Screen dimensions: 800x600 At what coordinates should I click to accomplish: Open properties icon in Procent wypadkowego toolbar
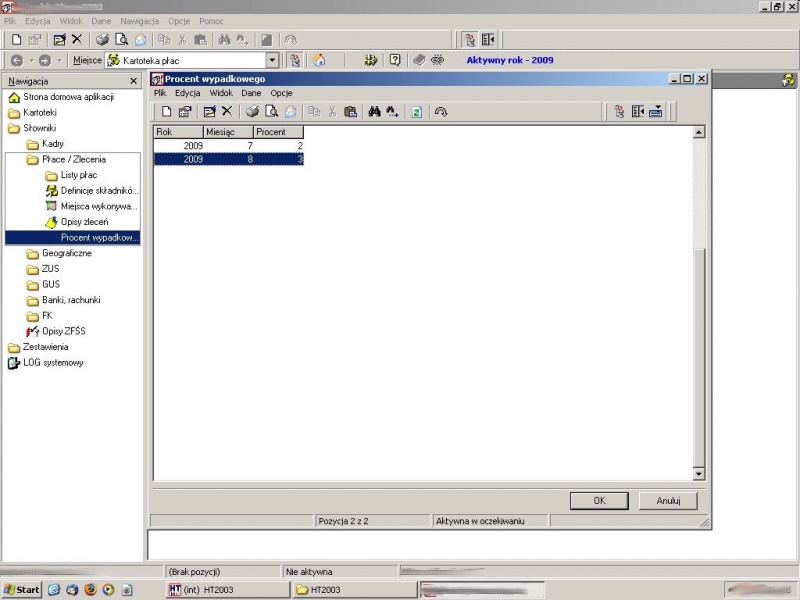(185, 112)
